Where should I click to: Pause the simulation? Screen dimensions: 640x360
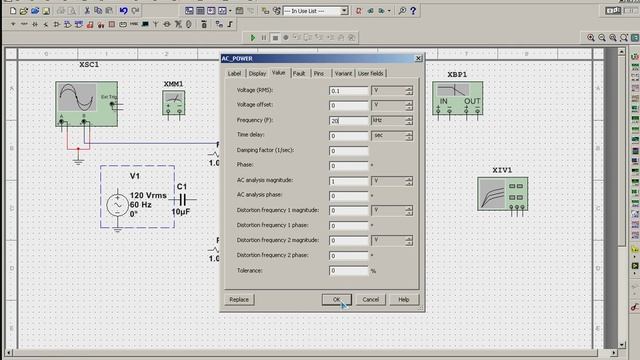click(x=264, y=38)
